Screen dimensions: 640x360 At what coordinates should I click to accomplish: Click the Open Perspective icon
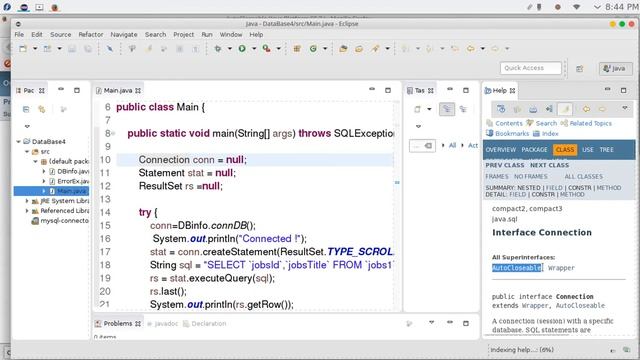click(580, 69)
